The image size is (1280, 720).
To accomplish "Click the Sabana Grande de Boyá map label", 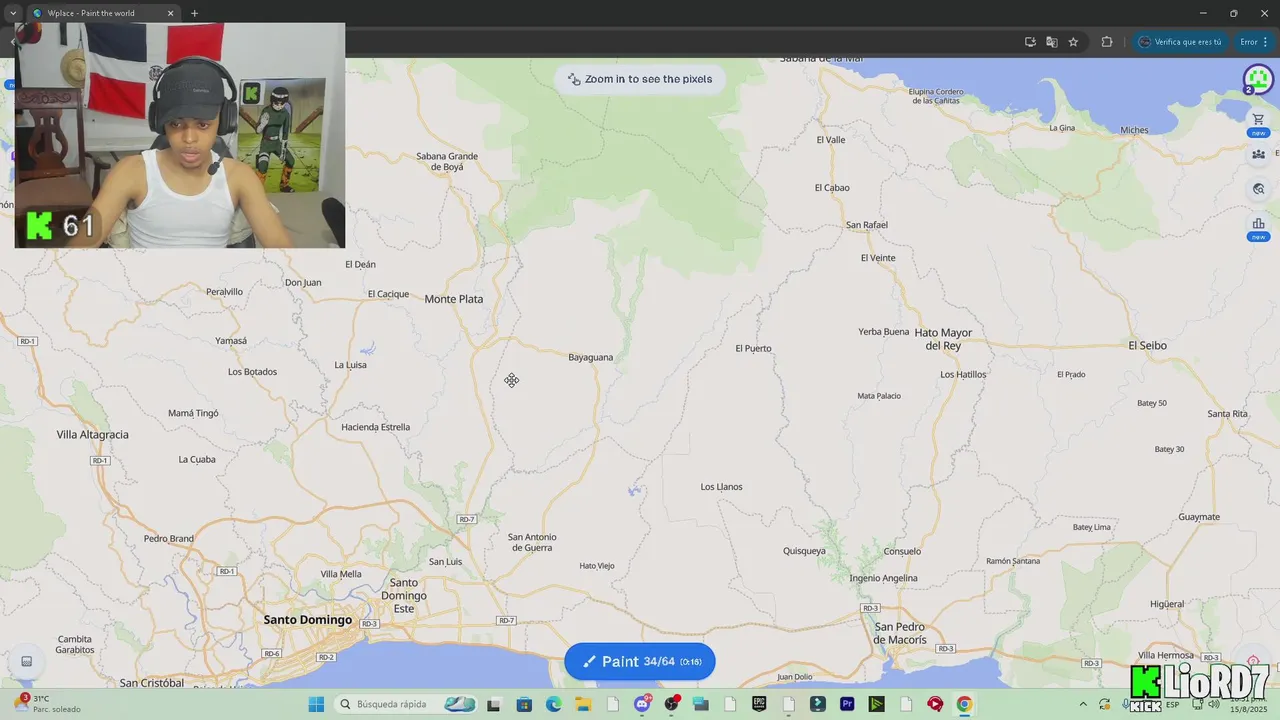I will point(447,161).
